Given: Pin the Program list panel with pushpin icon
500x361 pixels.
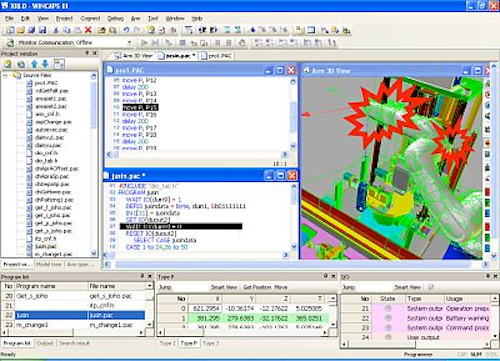Looking at the screenshot, I should (x=142, y=276).
